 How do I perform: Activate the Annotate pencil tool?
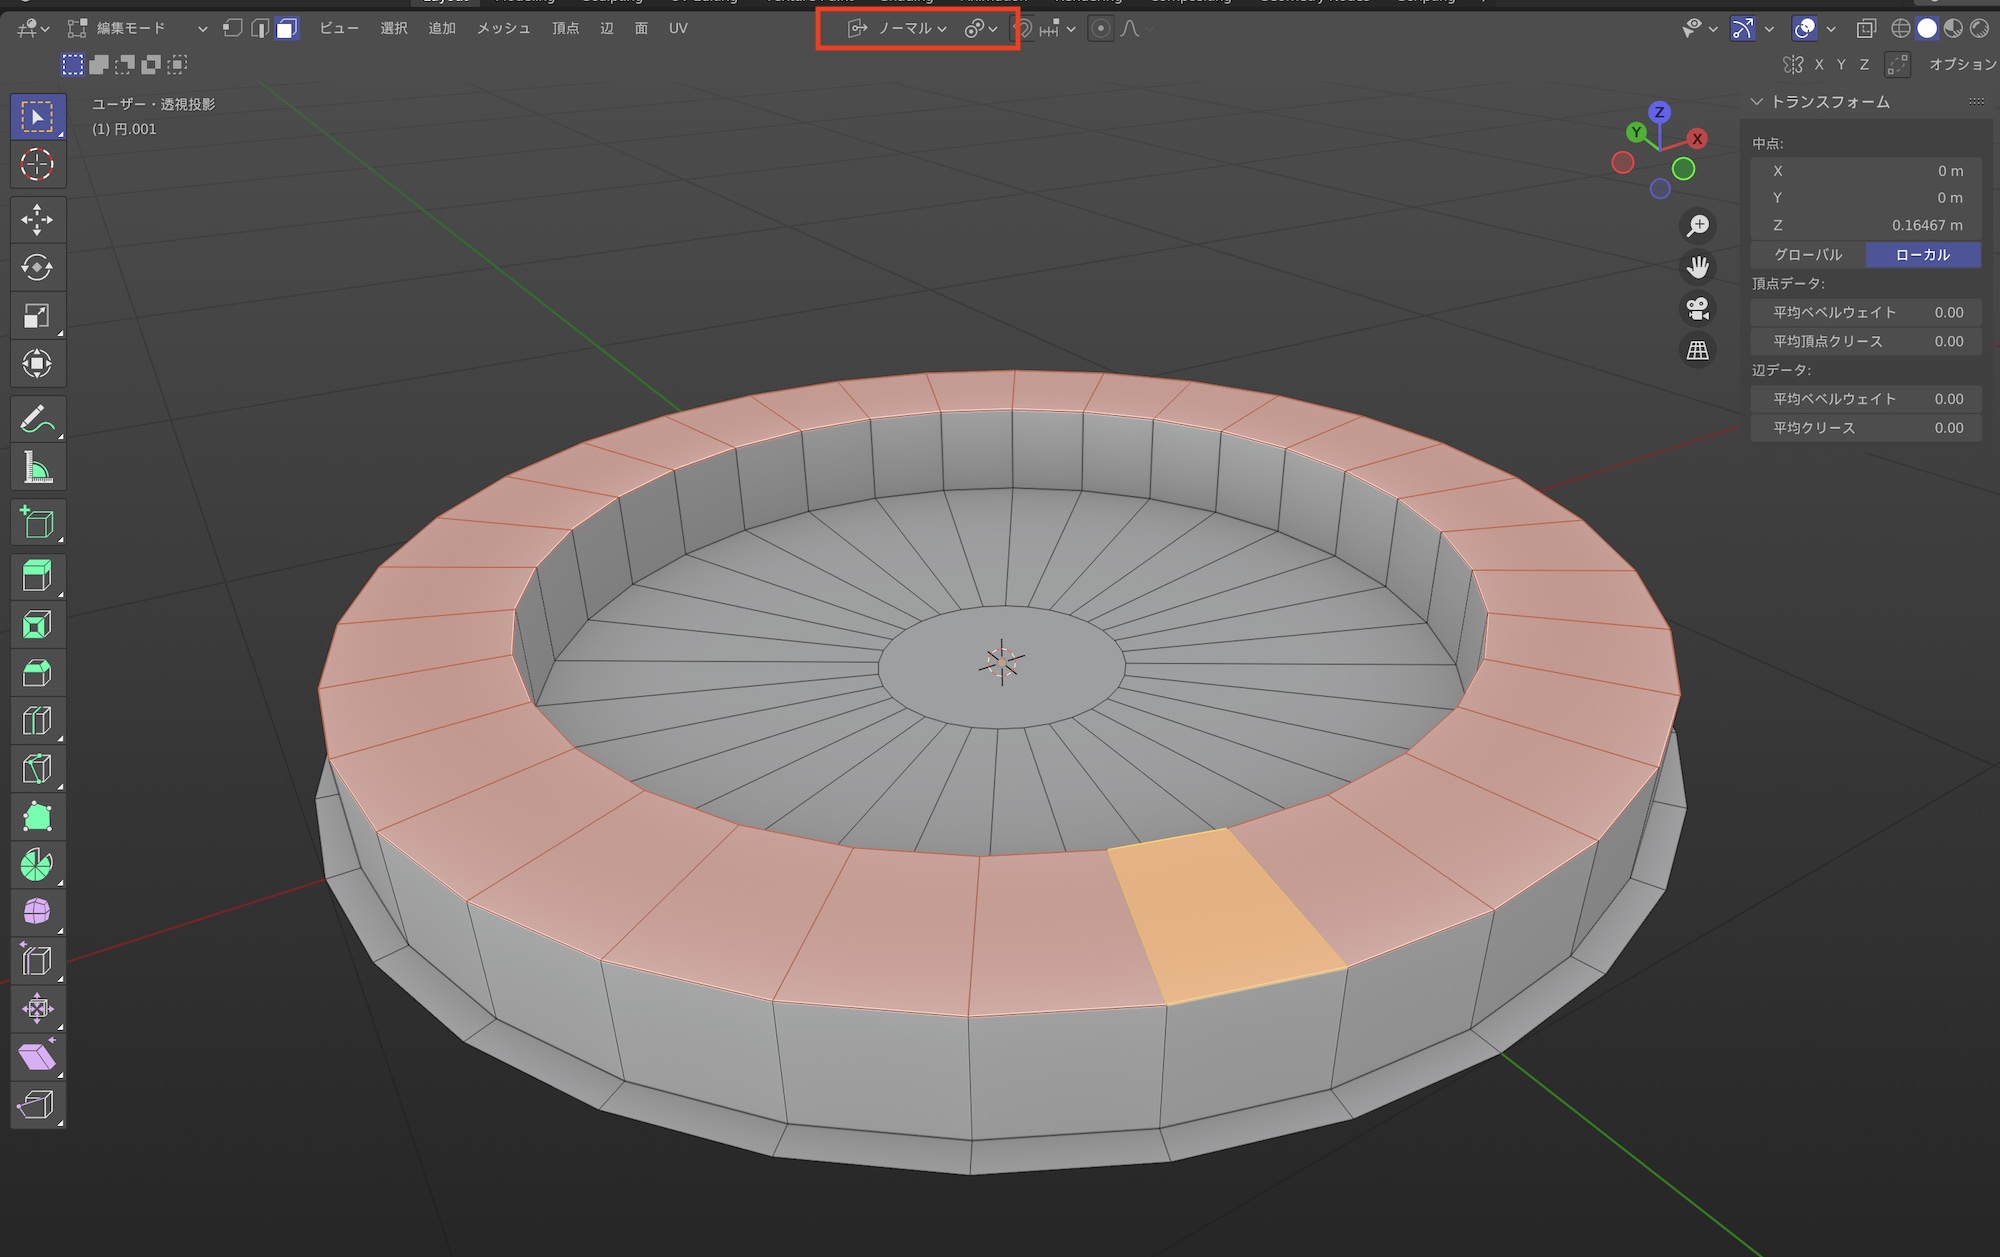pyautogui.click(x=37, y=420)
